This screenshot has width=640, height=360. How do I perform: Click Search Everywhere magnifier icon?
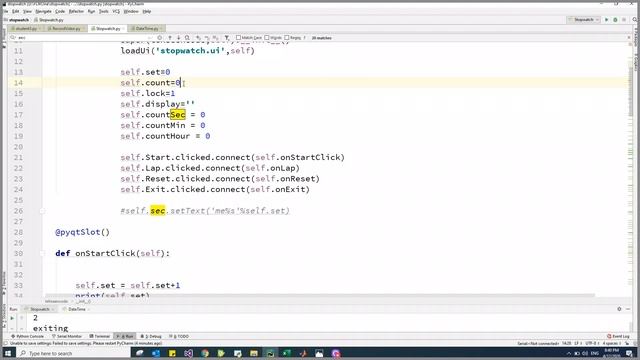tap(635, 20)
